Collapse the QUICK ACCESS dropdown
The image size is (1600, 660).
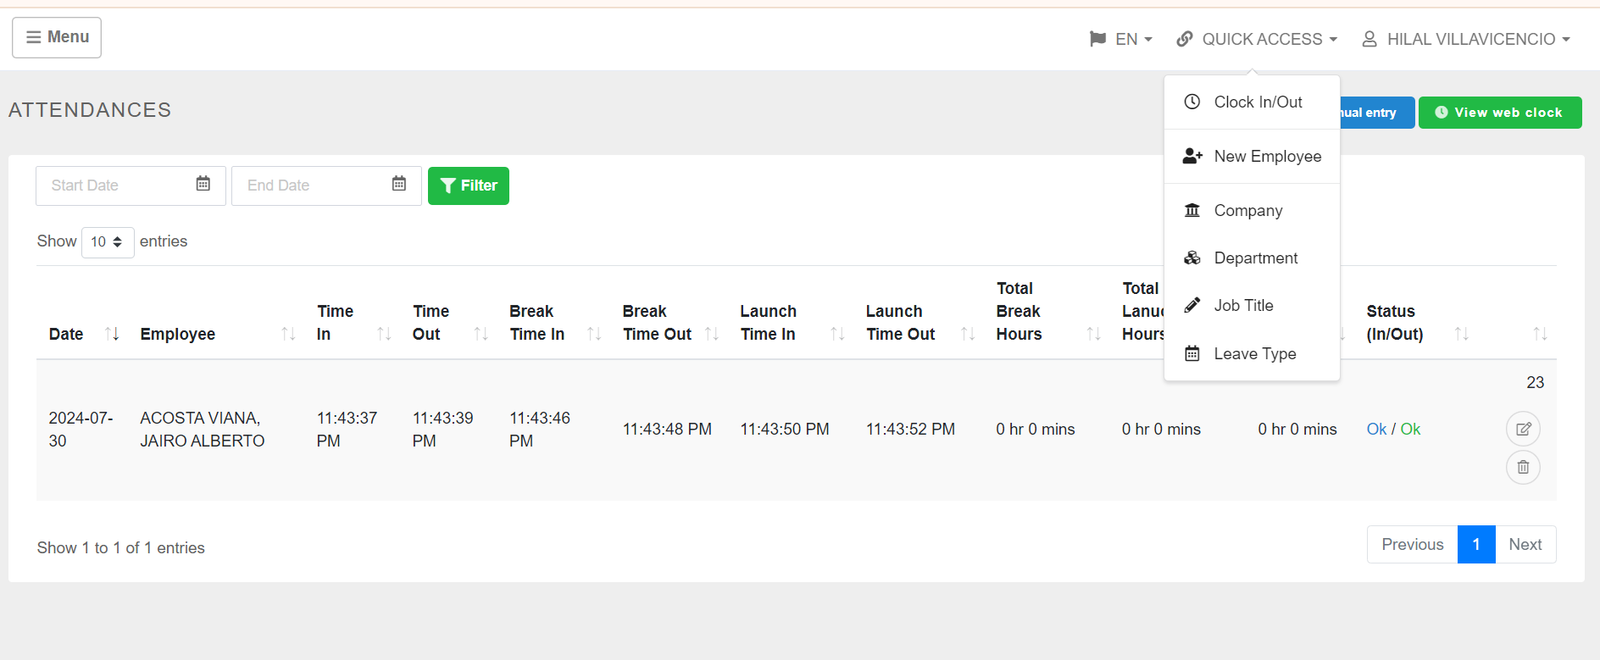coord(1257,39)
